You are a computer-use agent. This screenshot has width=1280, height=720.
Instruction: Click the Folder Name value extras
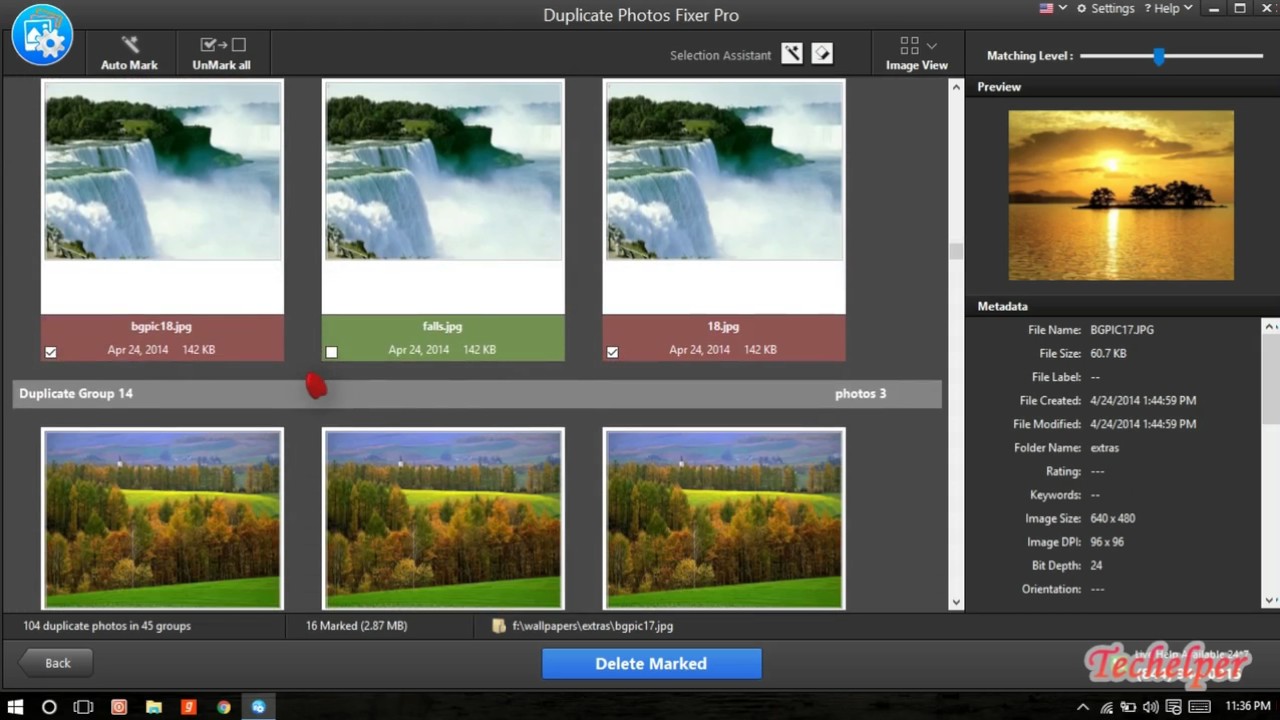[x=1105, y=448]
